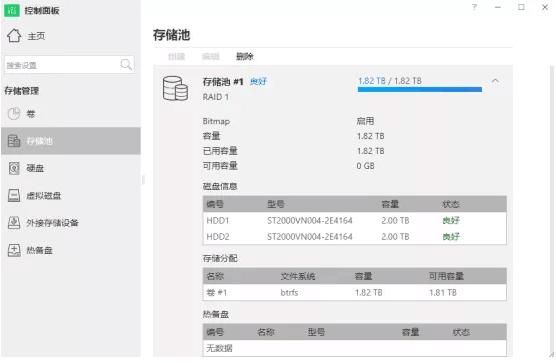Open 外接存储设备 menu entry
Image resolution: width=556 pixels, height=363 pixels.
(x=52, y=223)
